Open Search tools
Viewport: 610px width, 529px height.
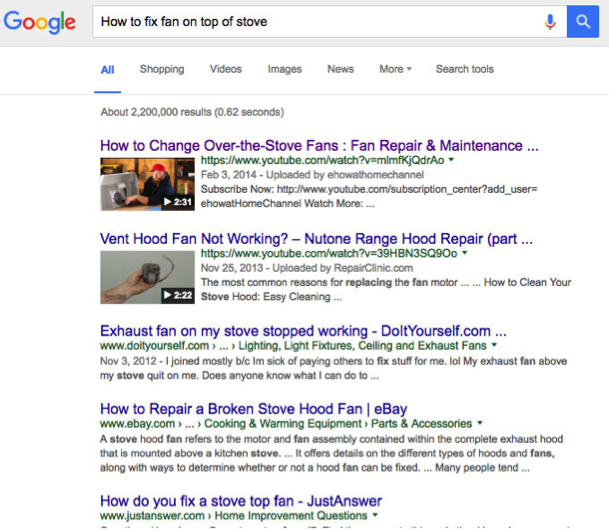[x=465, y=69]
